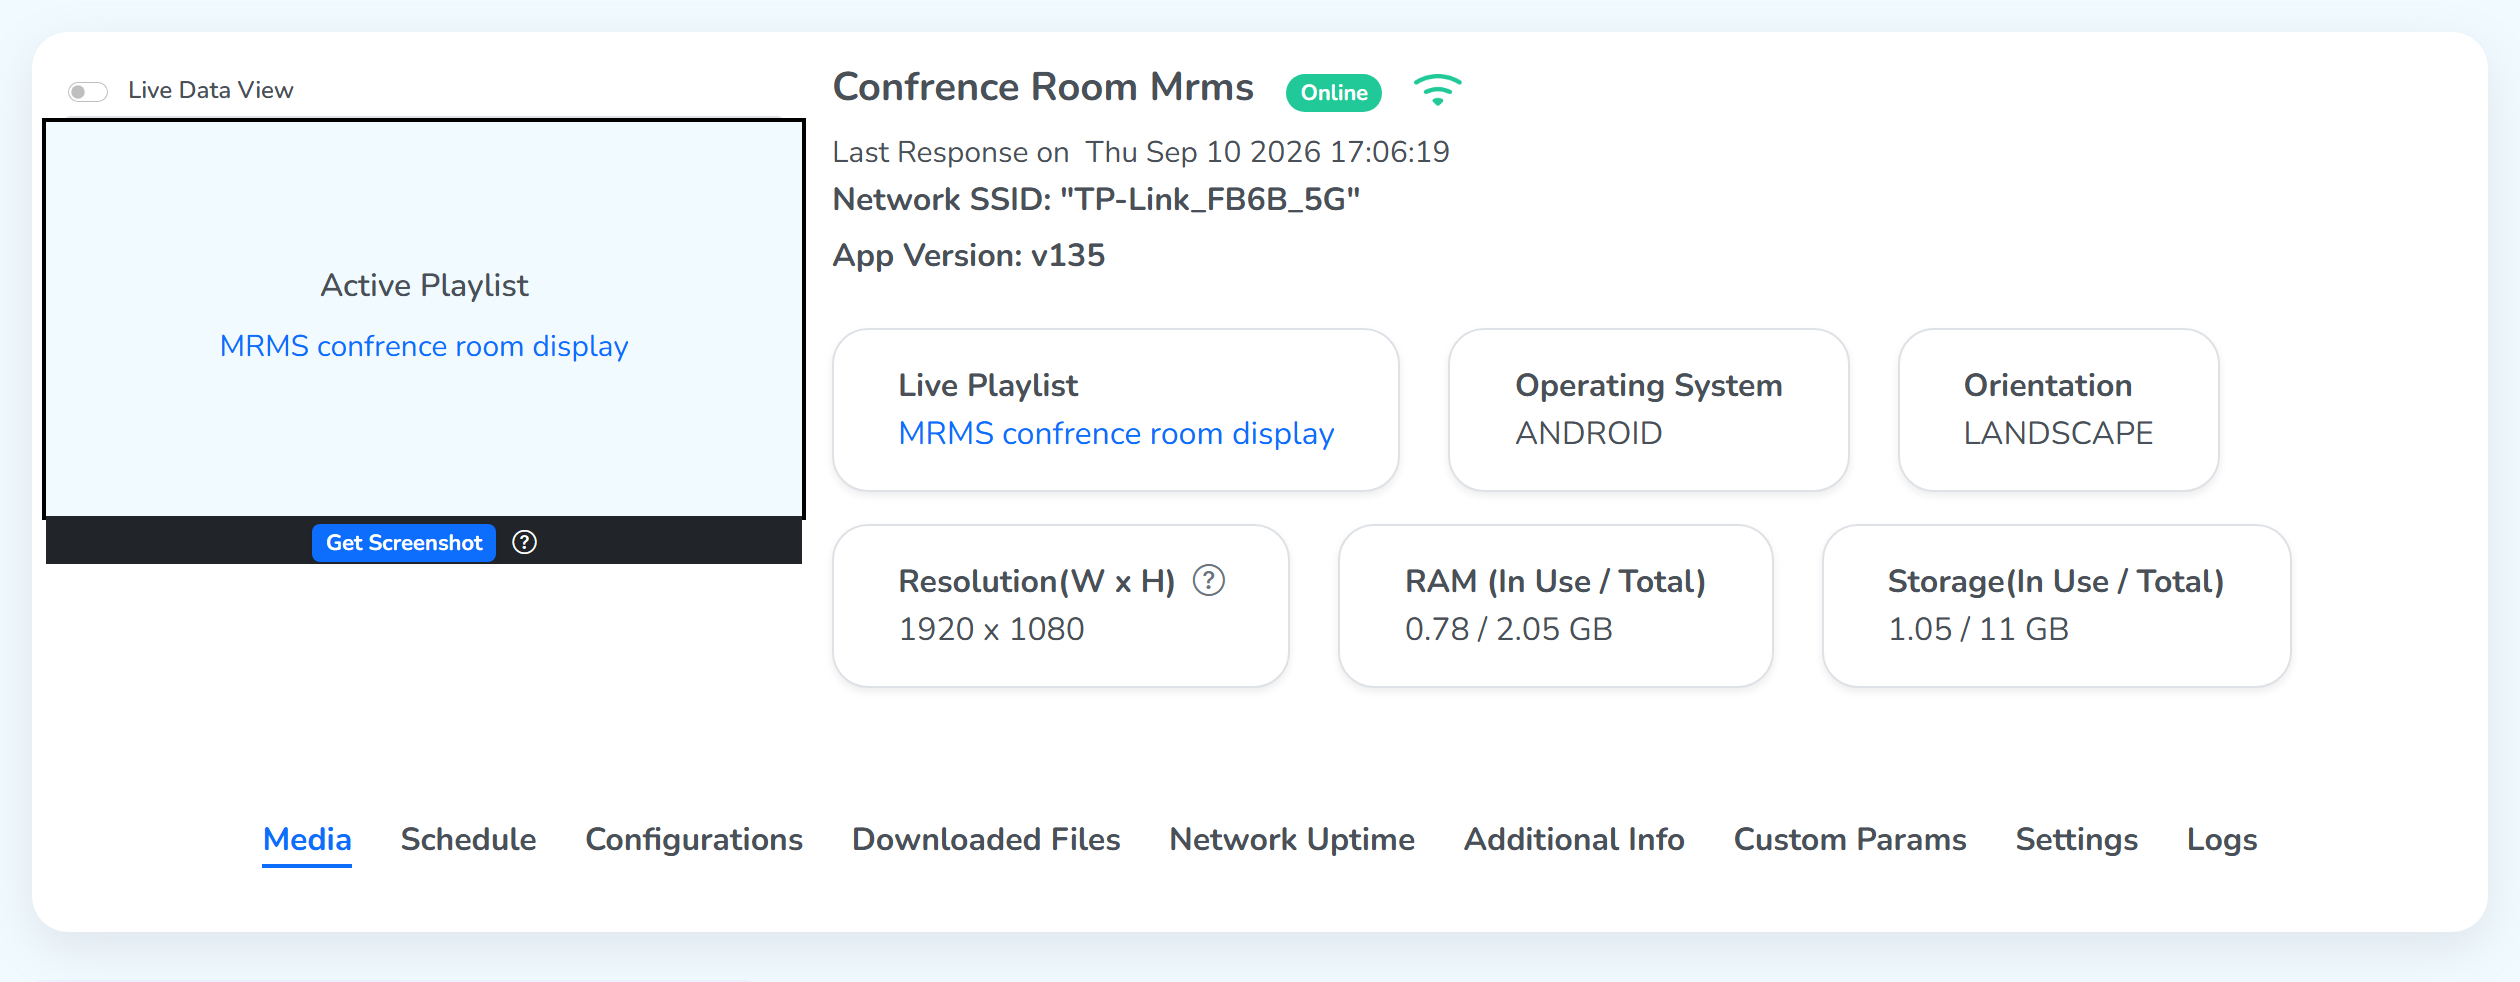Open the Downloaded Files tab
The height and width of the screenshot is (982, 2520).
coord(986,840)
